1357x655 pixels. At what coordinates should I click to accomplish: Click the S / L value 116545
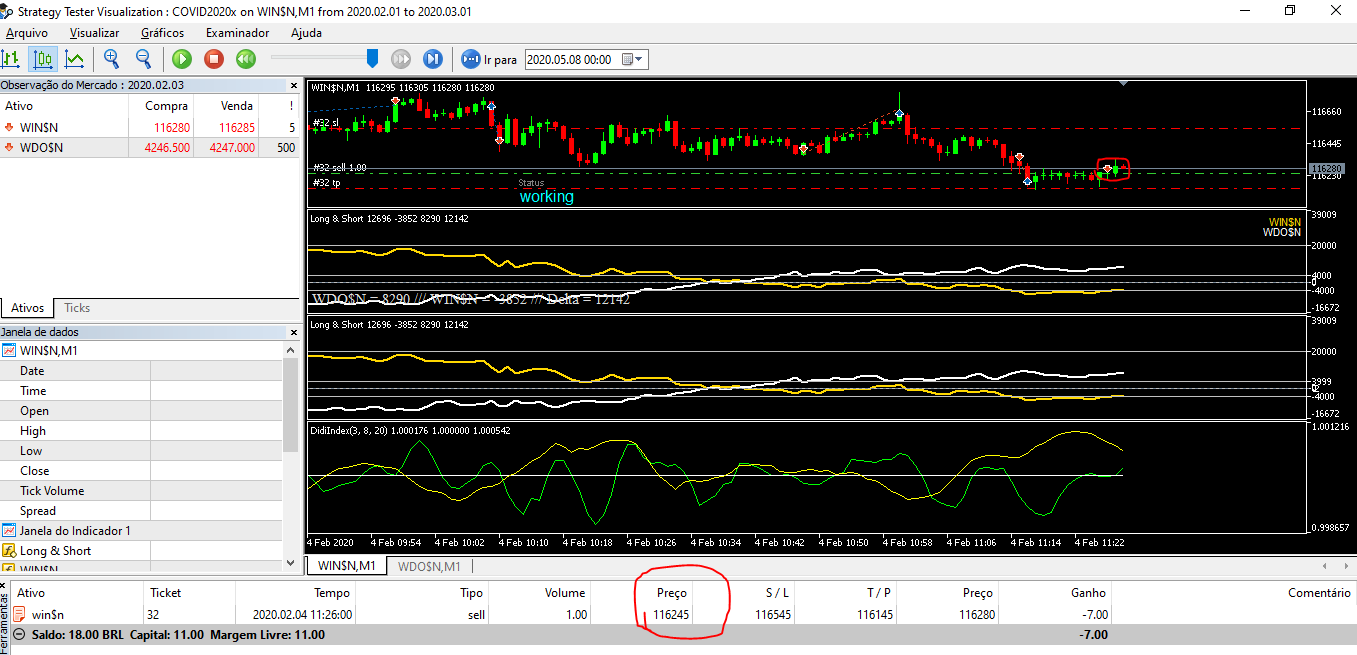tap(771, 614)
